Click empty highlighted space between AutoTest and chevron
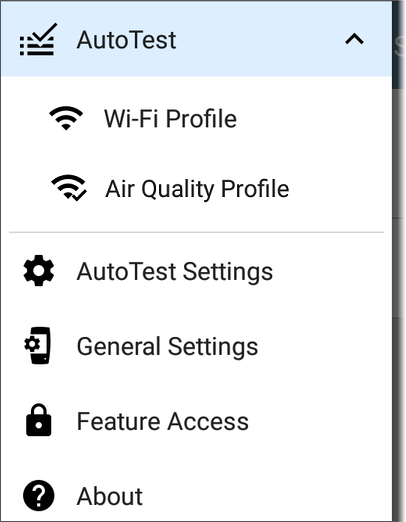The width and height of the screenshot is (406, 522). pos(260,40)
